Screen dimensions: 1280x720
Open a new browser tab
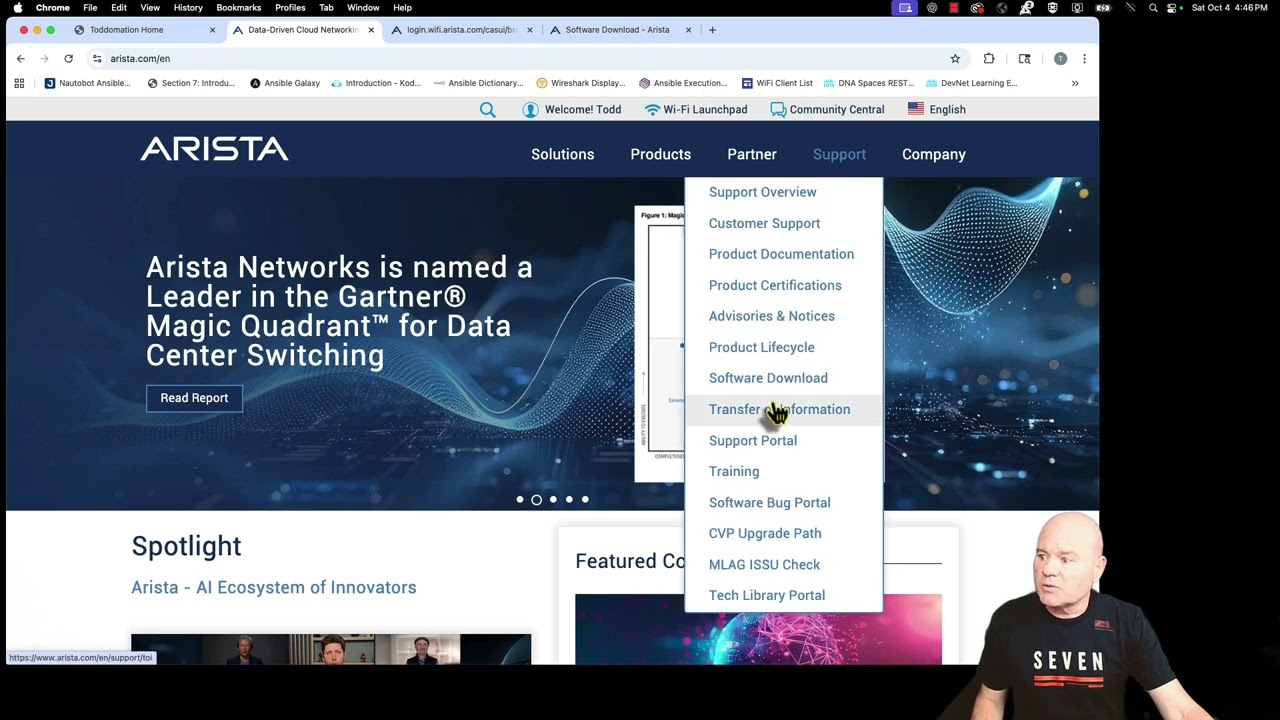(712, 30)
